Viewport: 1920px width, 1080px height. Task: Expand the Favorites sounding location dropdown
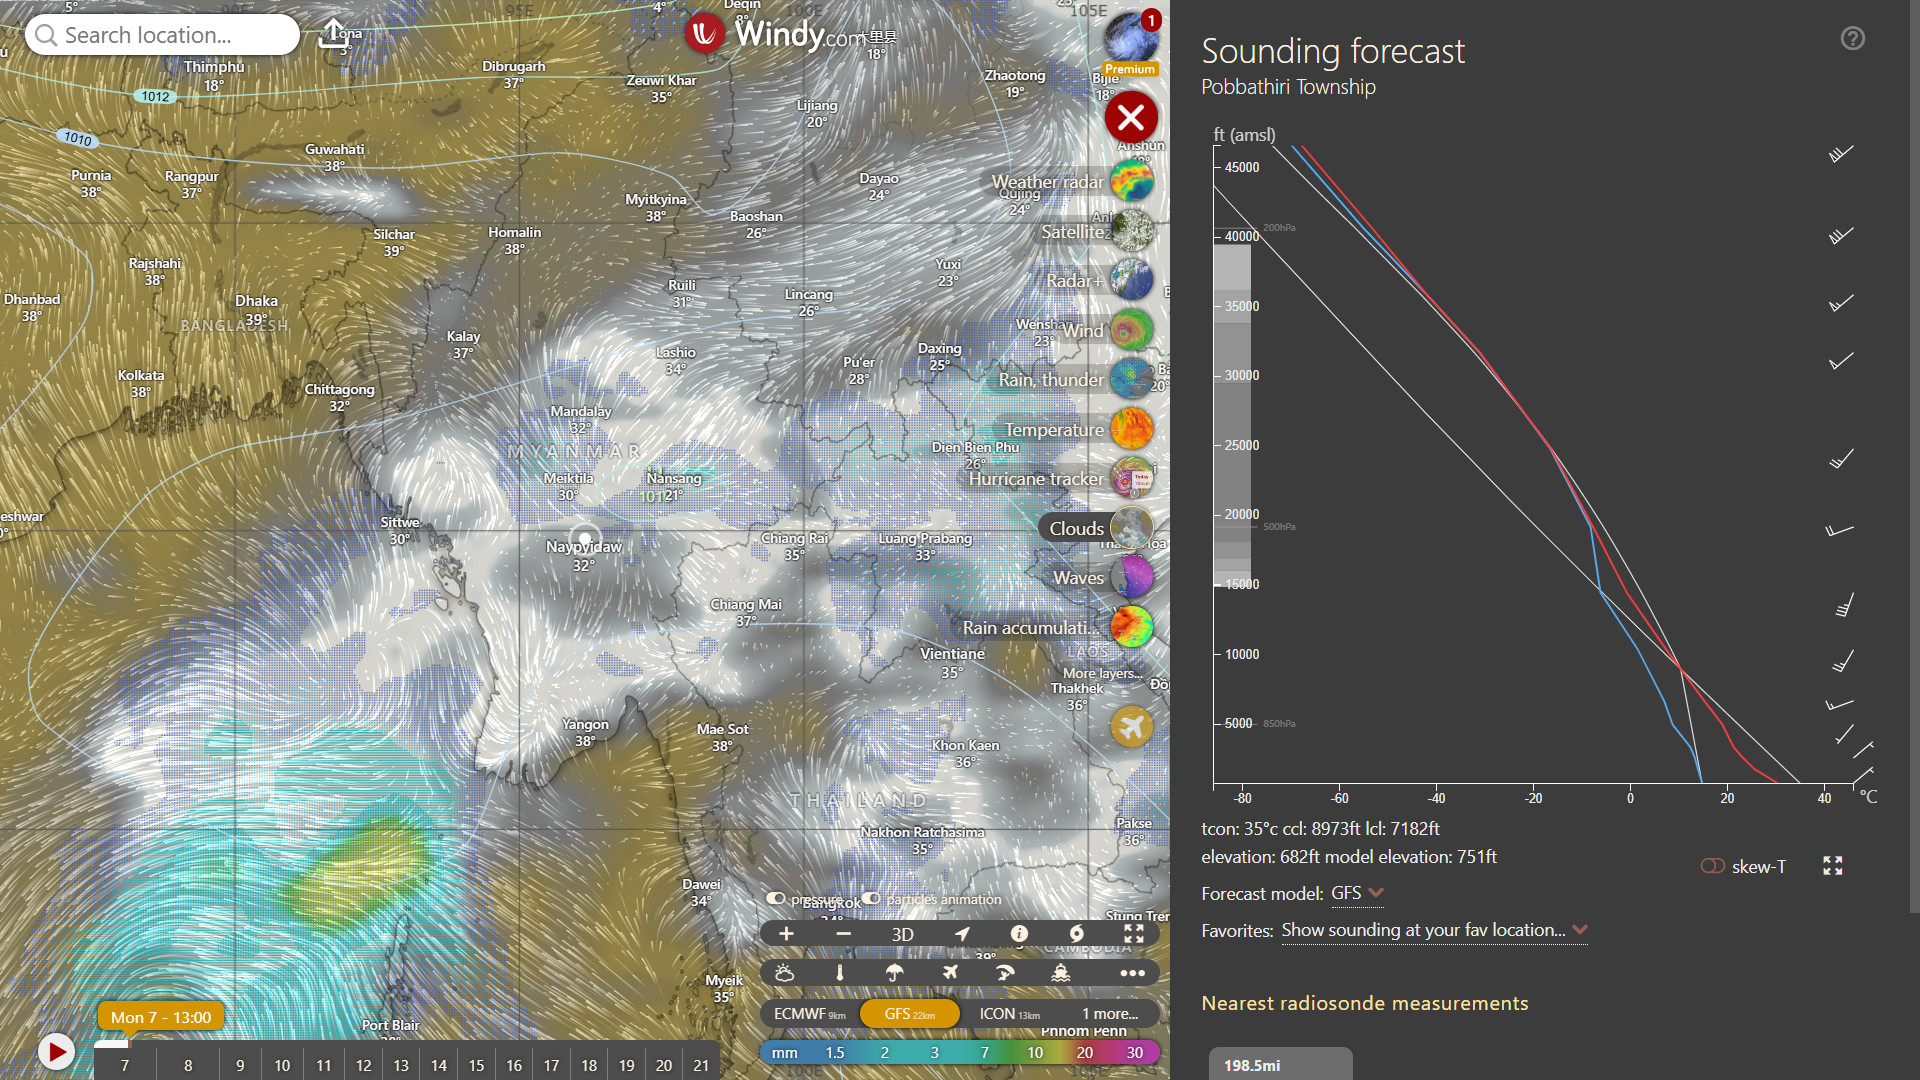(1434, 930)
